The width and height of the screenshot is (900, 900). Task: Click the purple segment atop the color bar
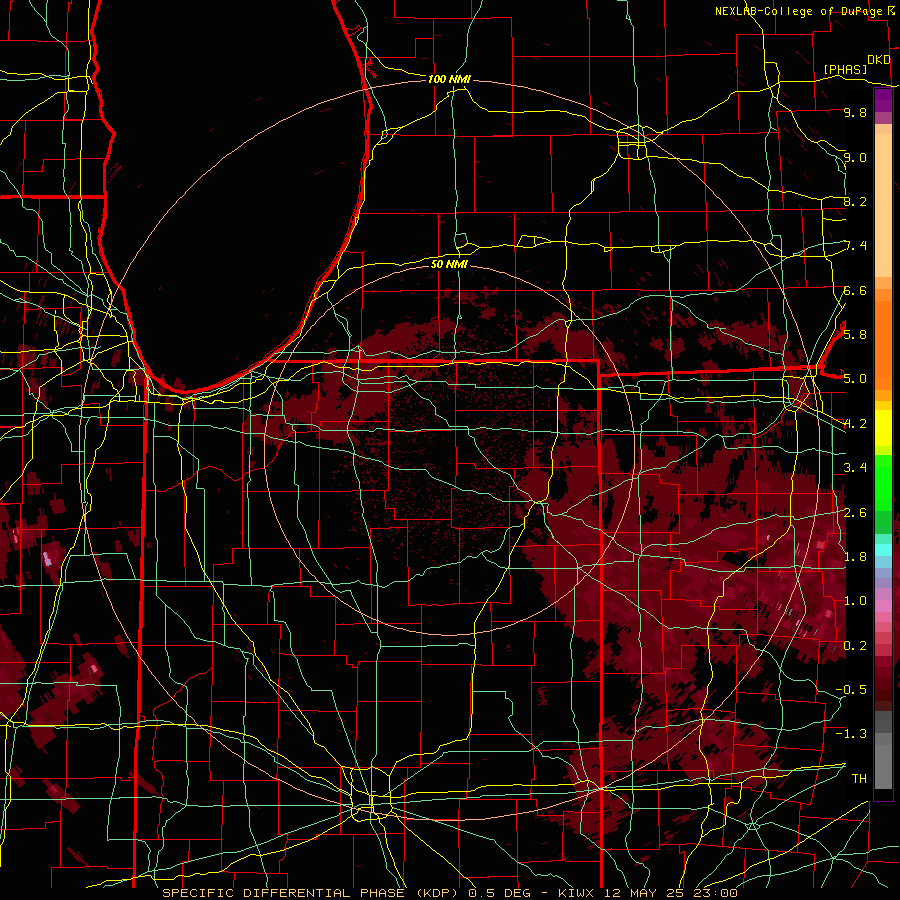point(883,101)
